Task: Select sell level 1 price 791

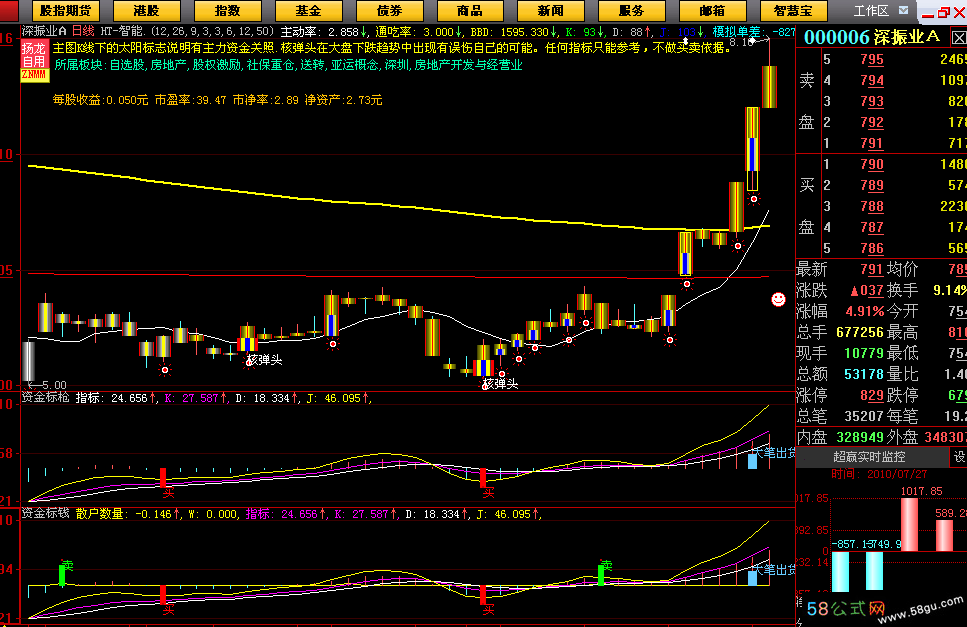Action: coord(871,143)
